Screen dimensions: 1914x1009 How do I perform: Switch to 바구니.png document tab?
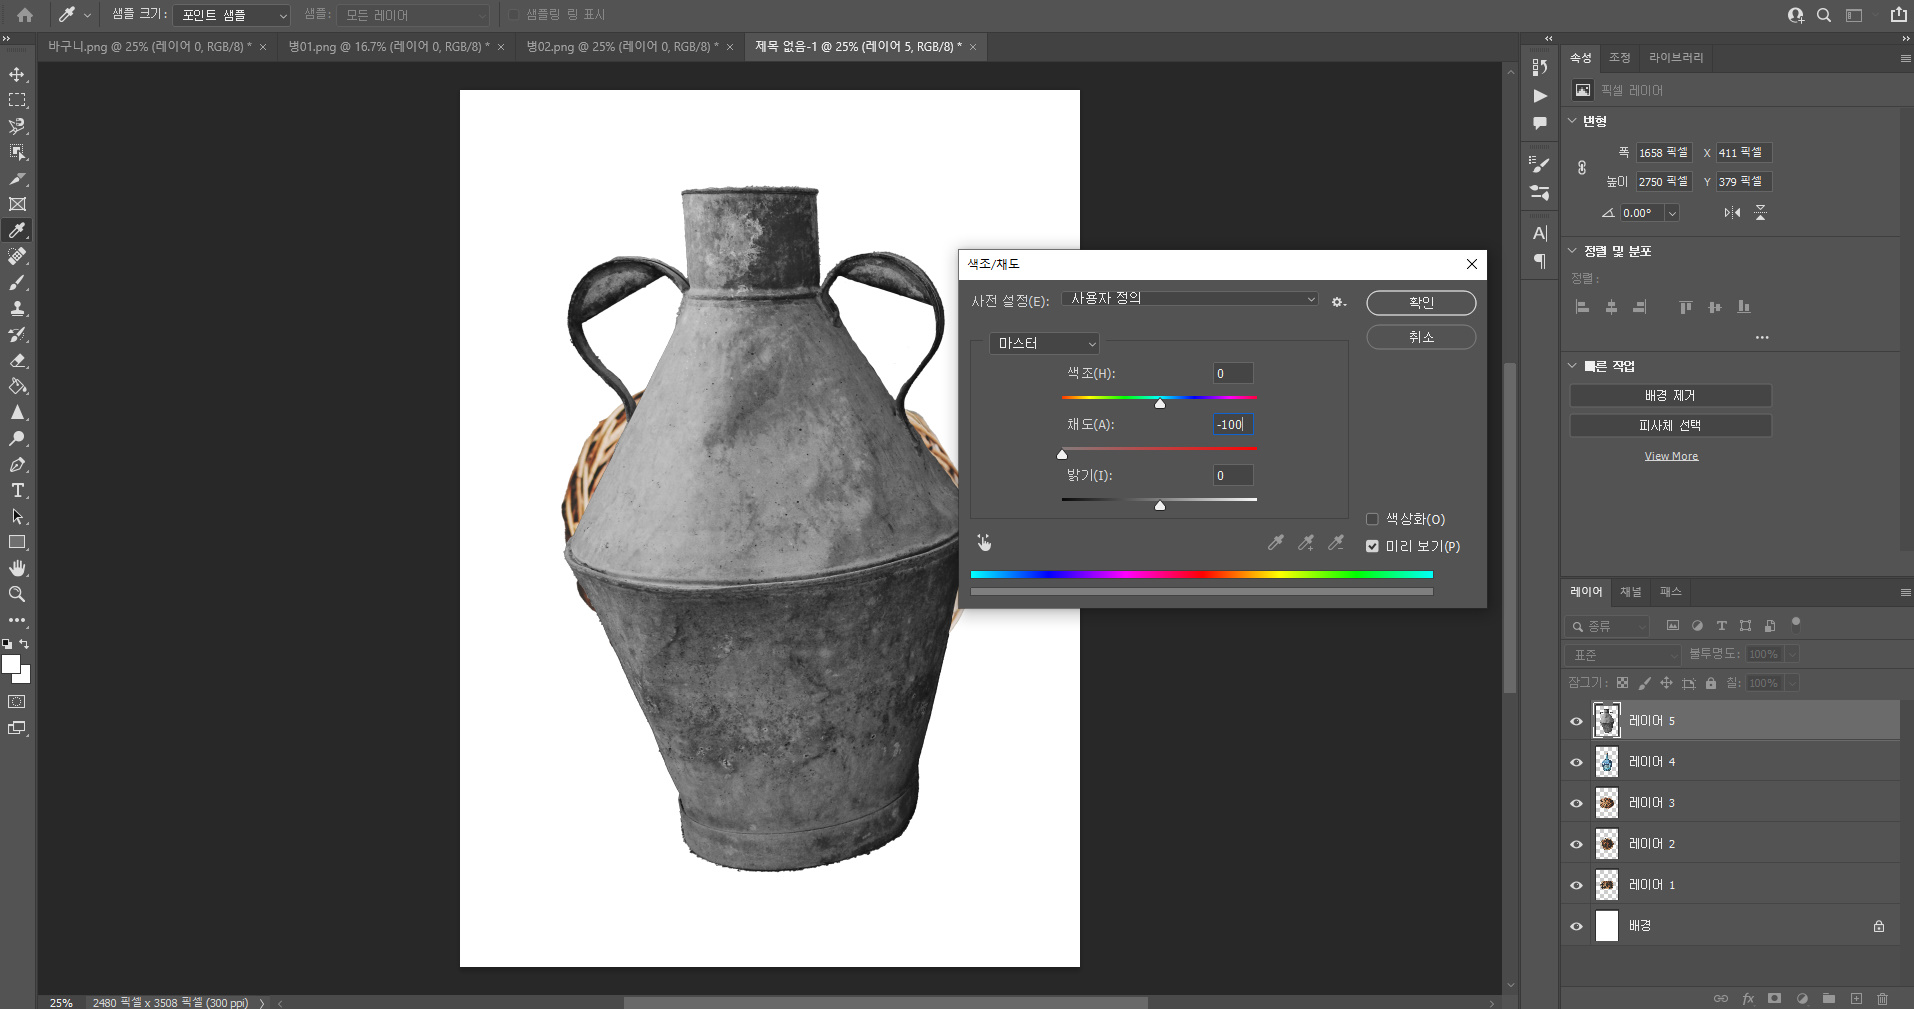[x=150, y=47]
